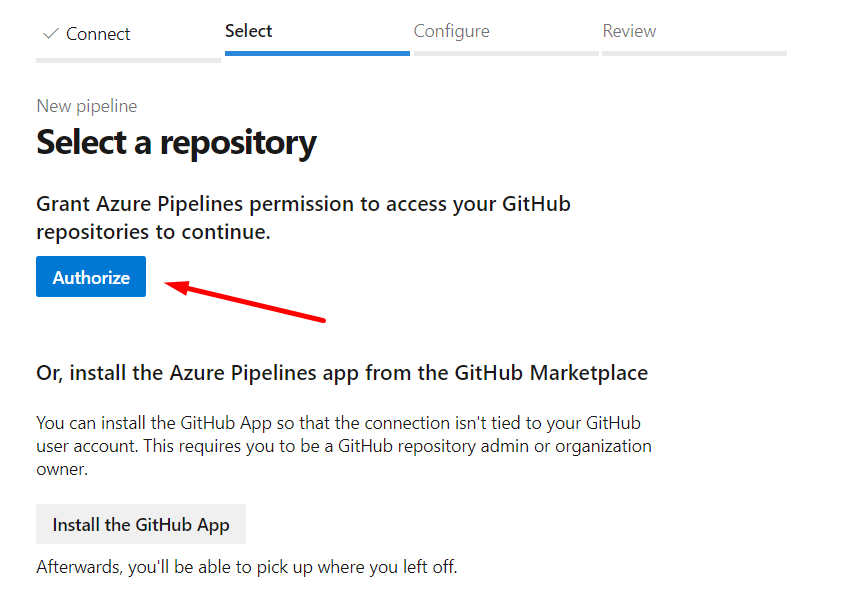Viewport: 852px width, 590px height.
Task: Select the Select step tab
Action: coord(249,31)
